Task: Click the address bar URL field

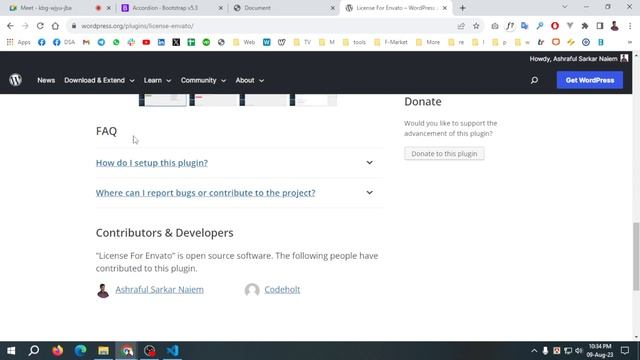Action: [x=261, y=26]
